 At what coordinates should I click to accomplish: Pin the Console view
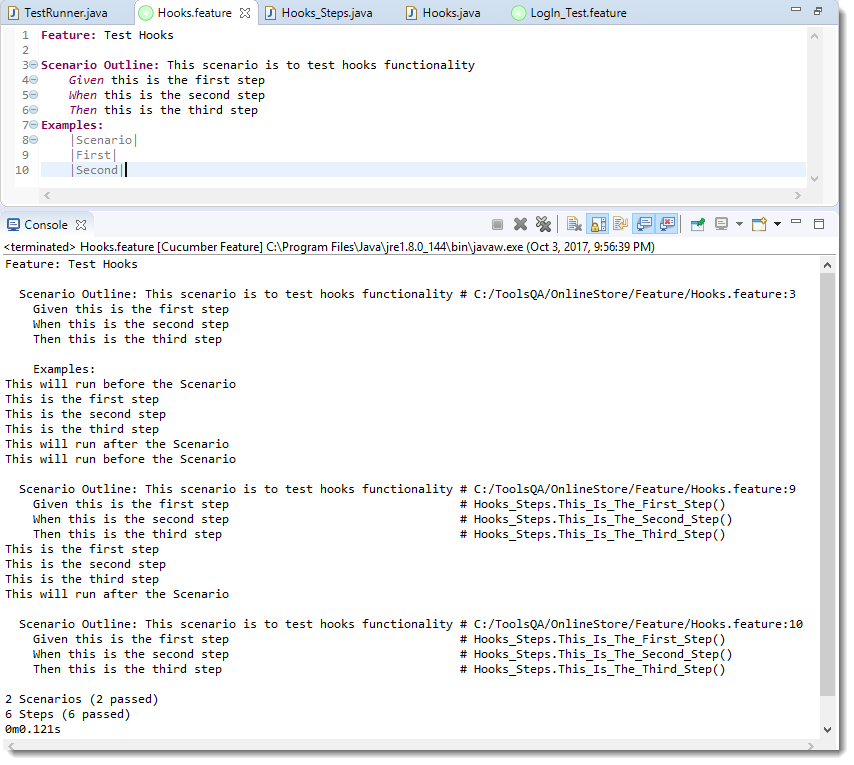coord(698,224)
